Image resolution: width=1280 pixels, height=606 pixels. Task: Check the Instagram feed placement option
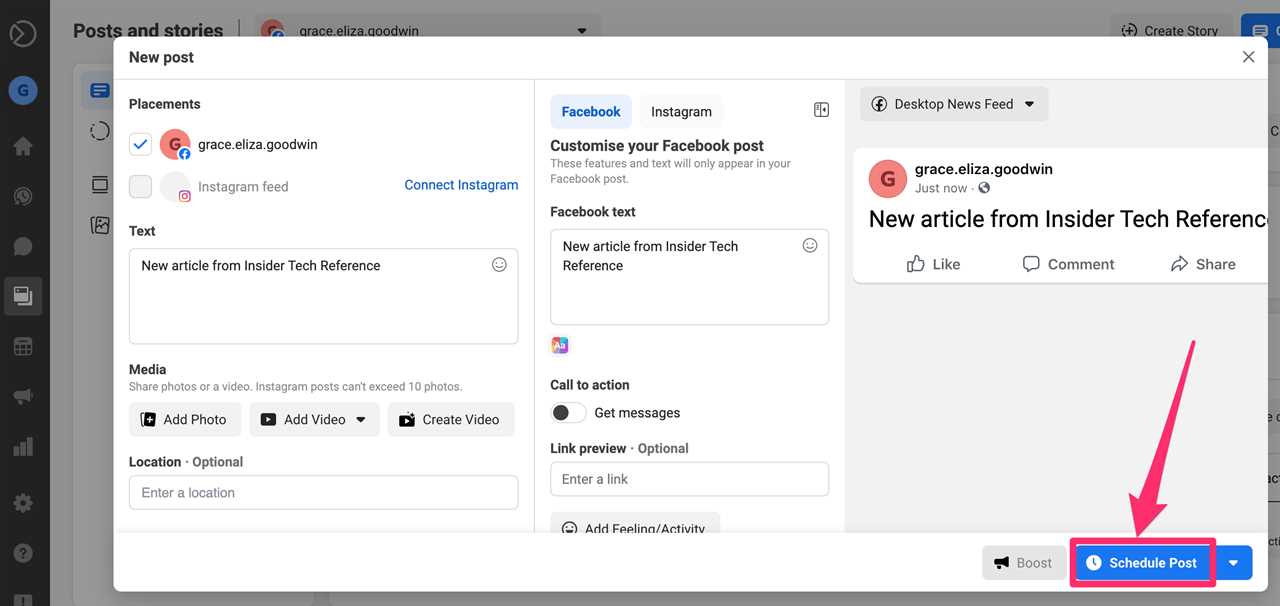tap(140, 186)
